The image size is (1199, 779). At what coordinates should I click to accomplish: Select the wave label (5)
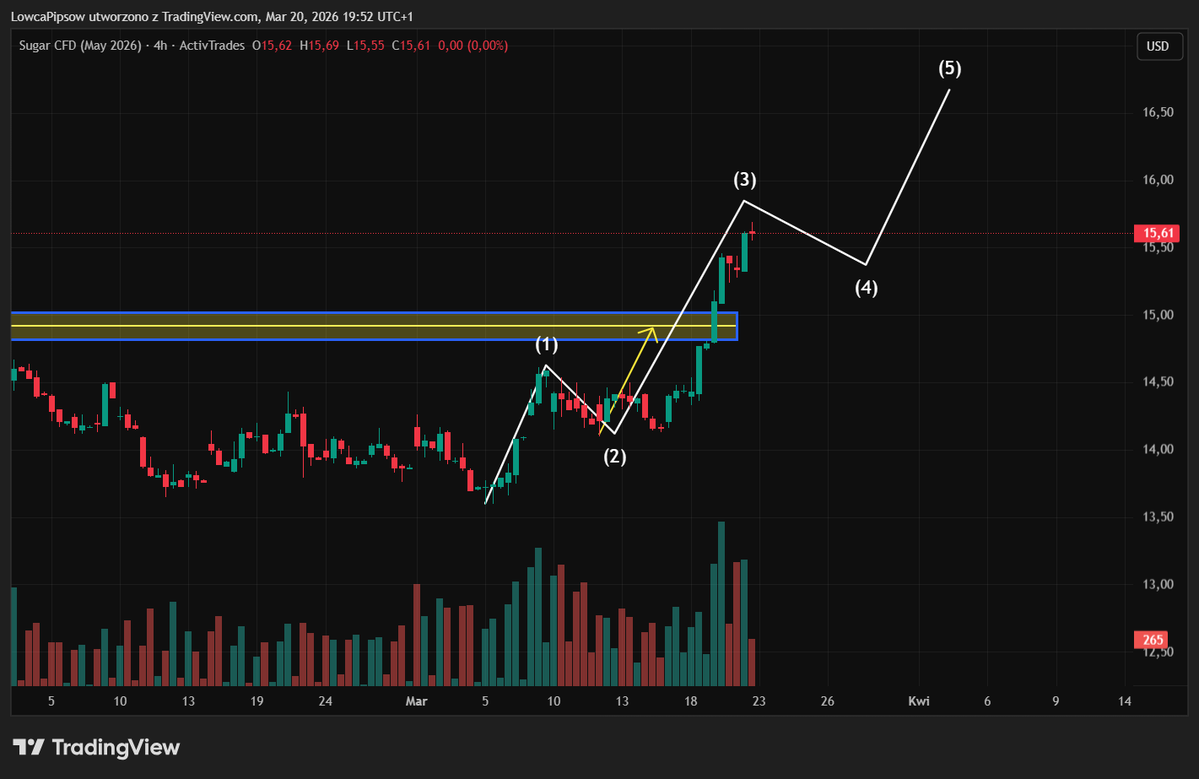[x=950, y=69]
